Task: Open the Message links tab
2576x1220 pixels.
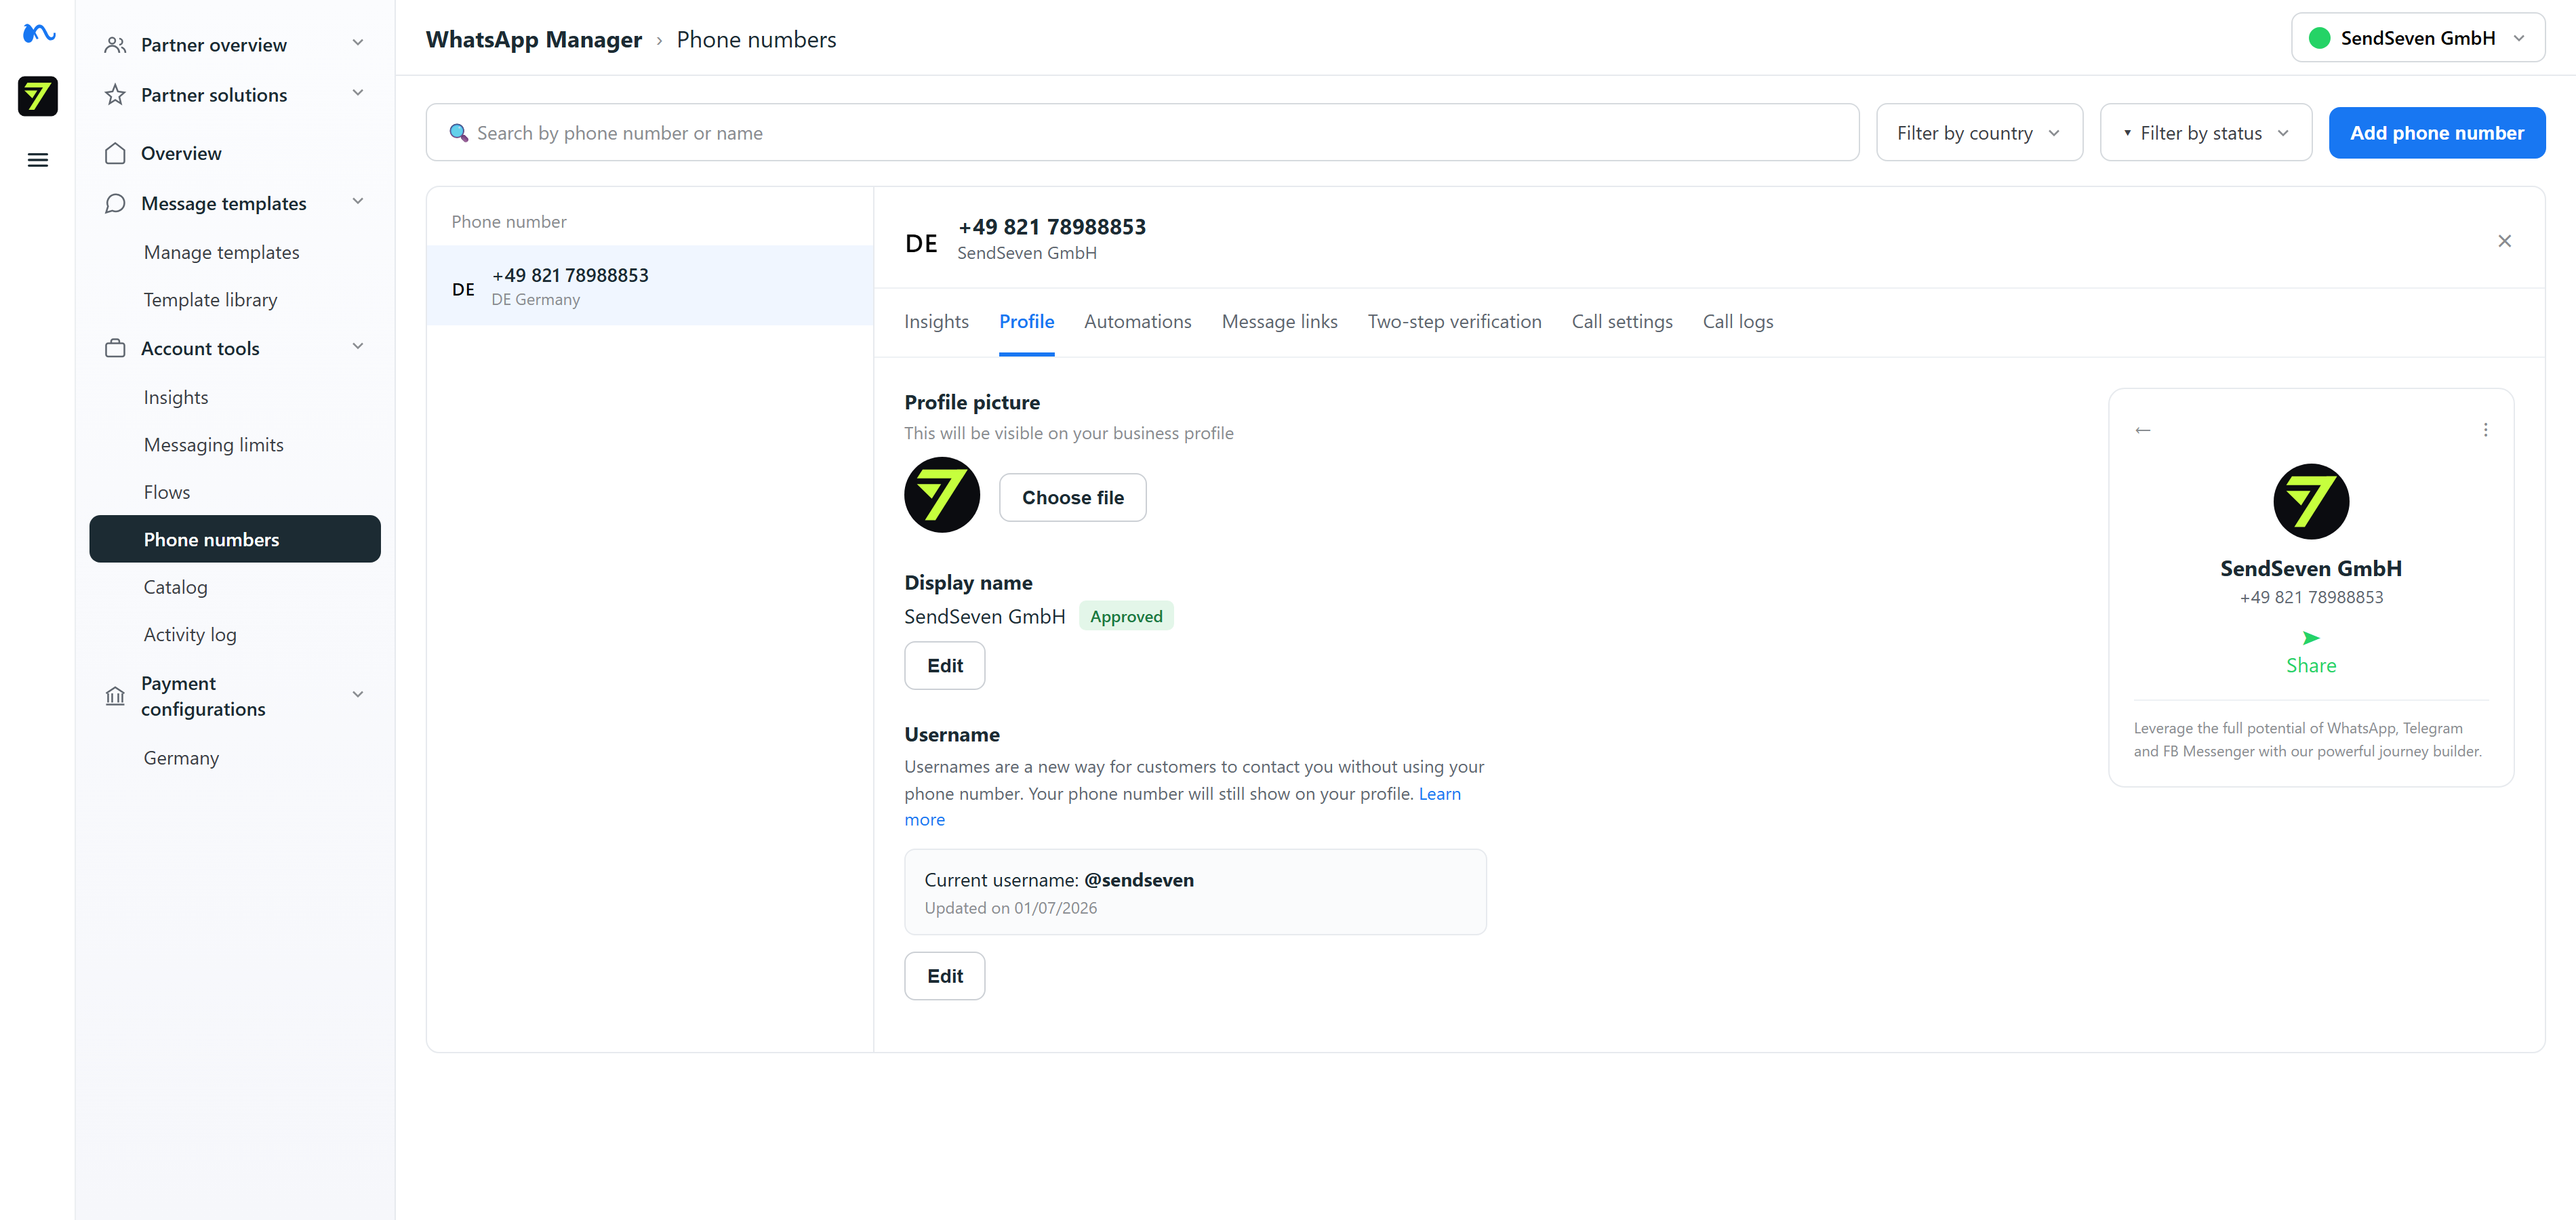Action: 1279,321
